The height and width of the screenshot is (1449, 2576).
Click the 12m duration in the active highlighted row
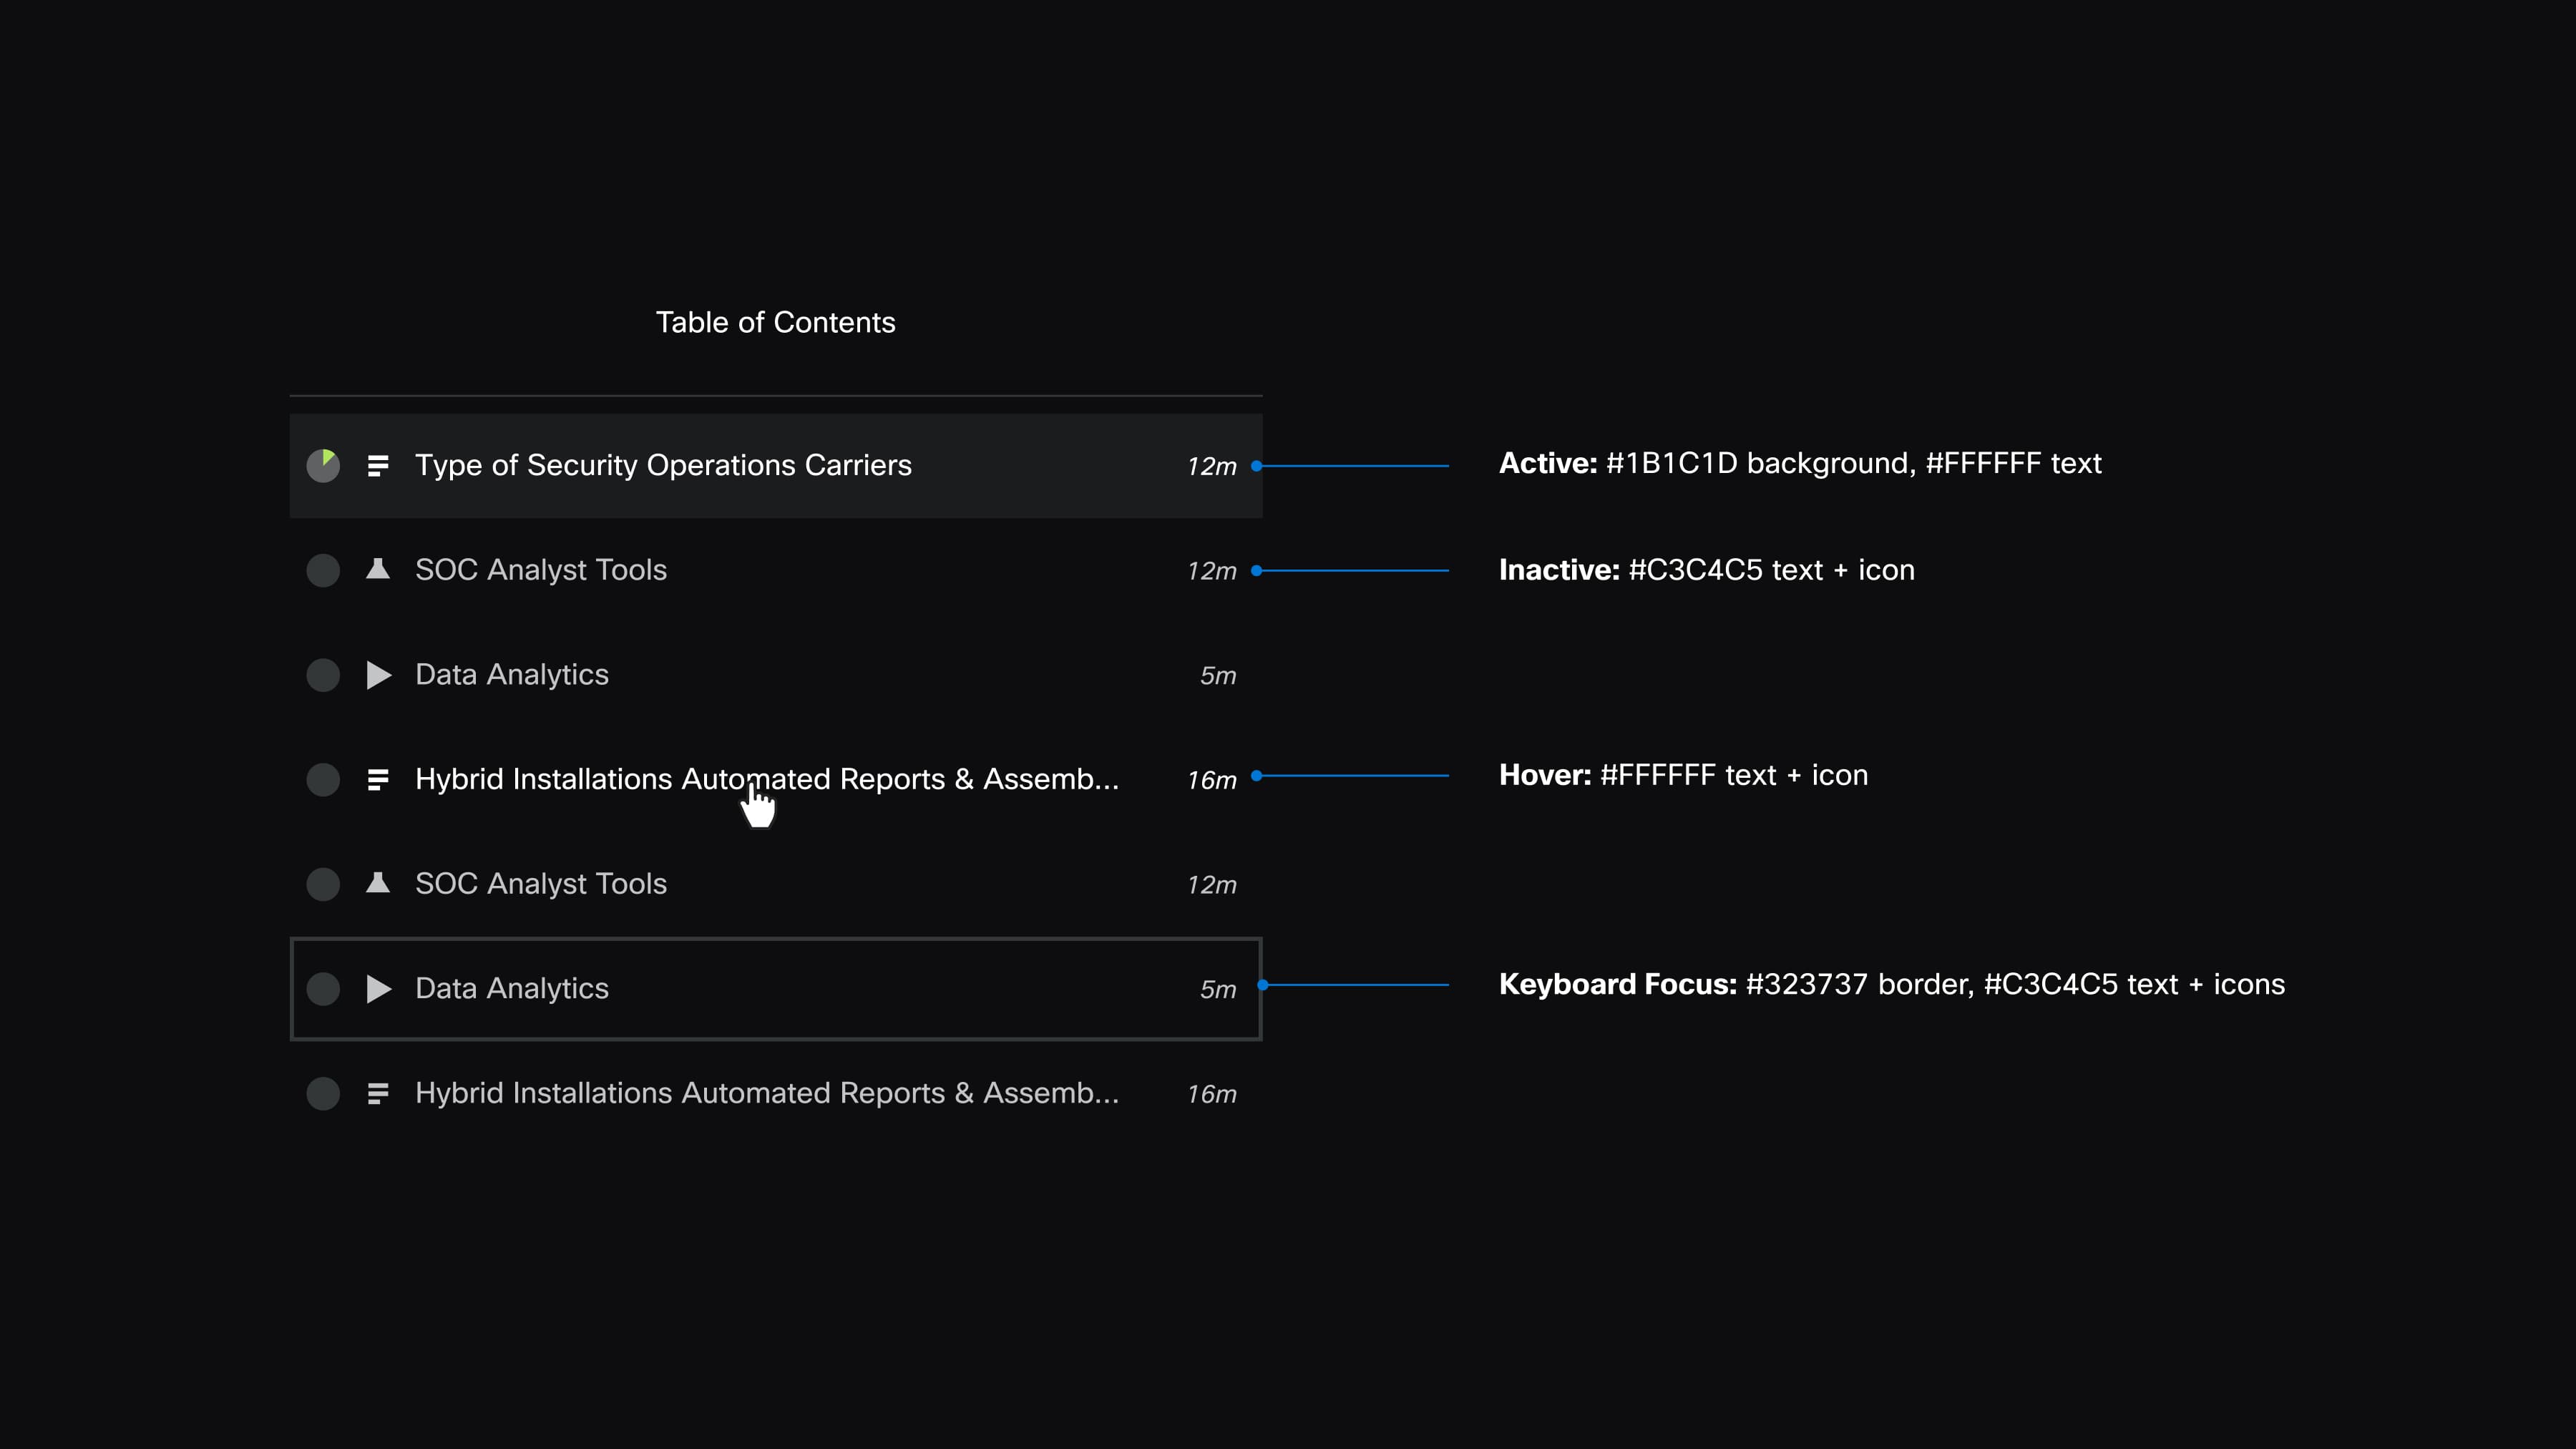tap(1212, 467)
